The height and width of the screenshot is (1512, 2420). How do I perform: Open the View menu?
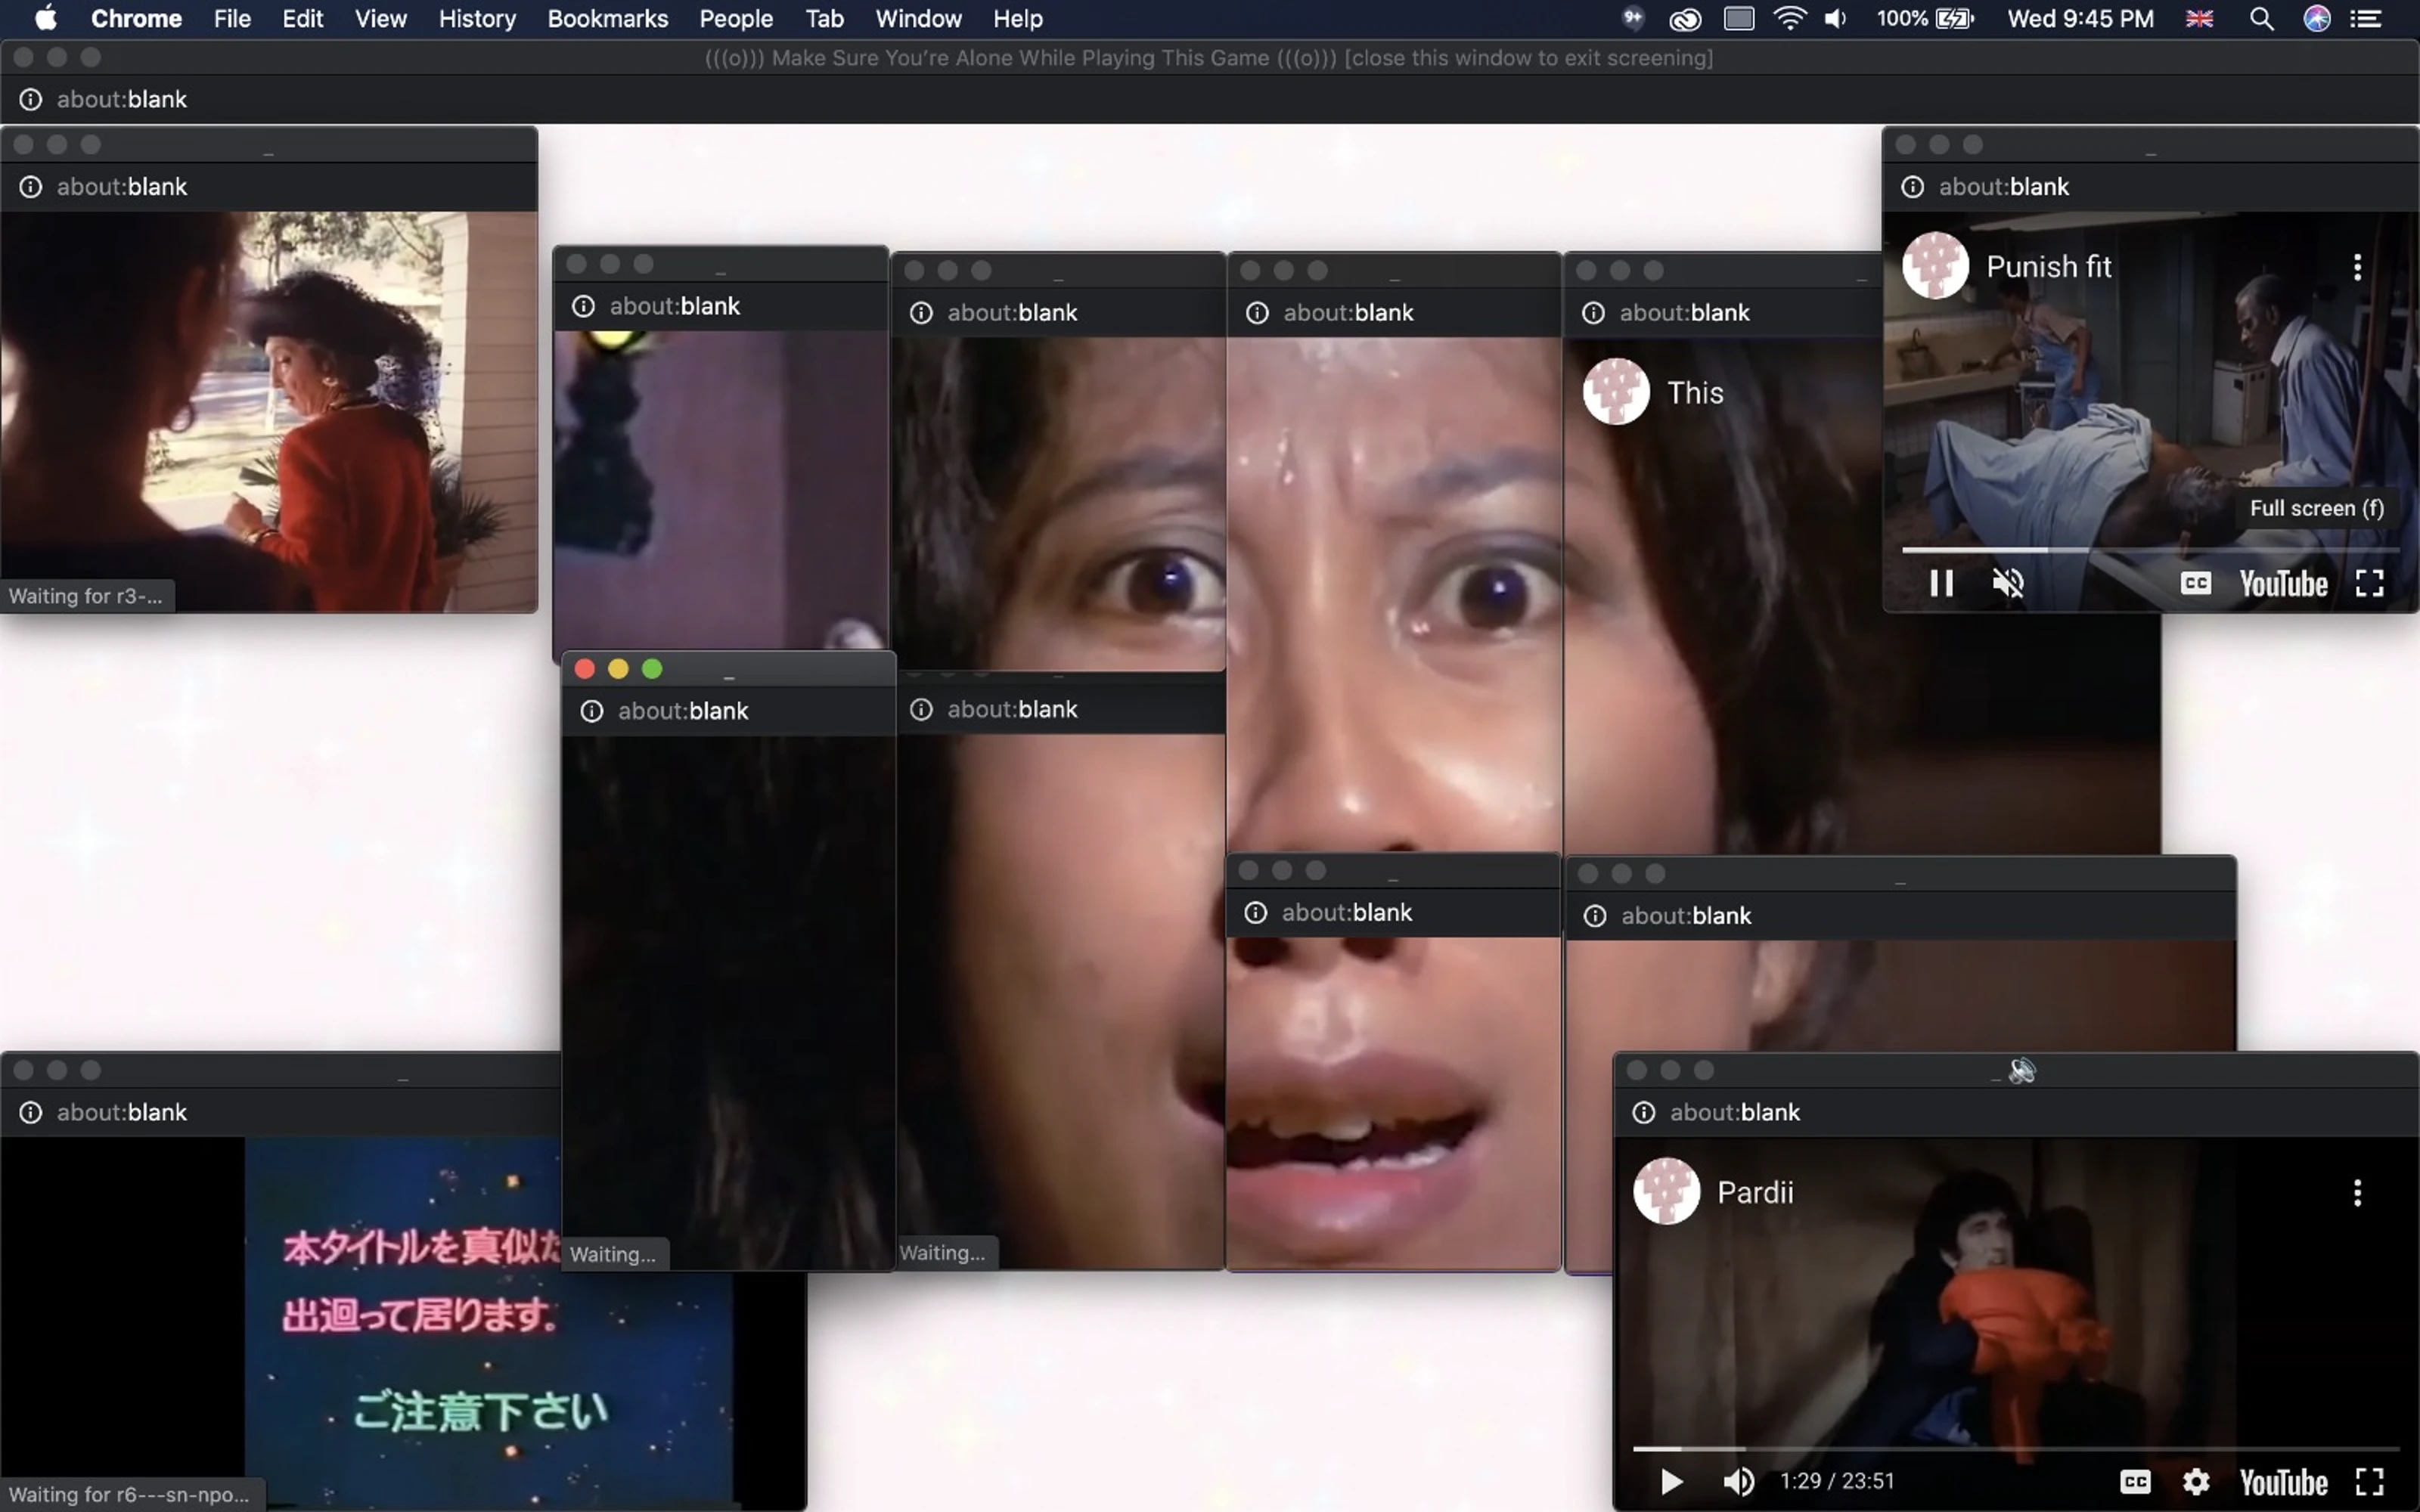pos(381,19)
